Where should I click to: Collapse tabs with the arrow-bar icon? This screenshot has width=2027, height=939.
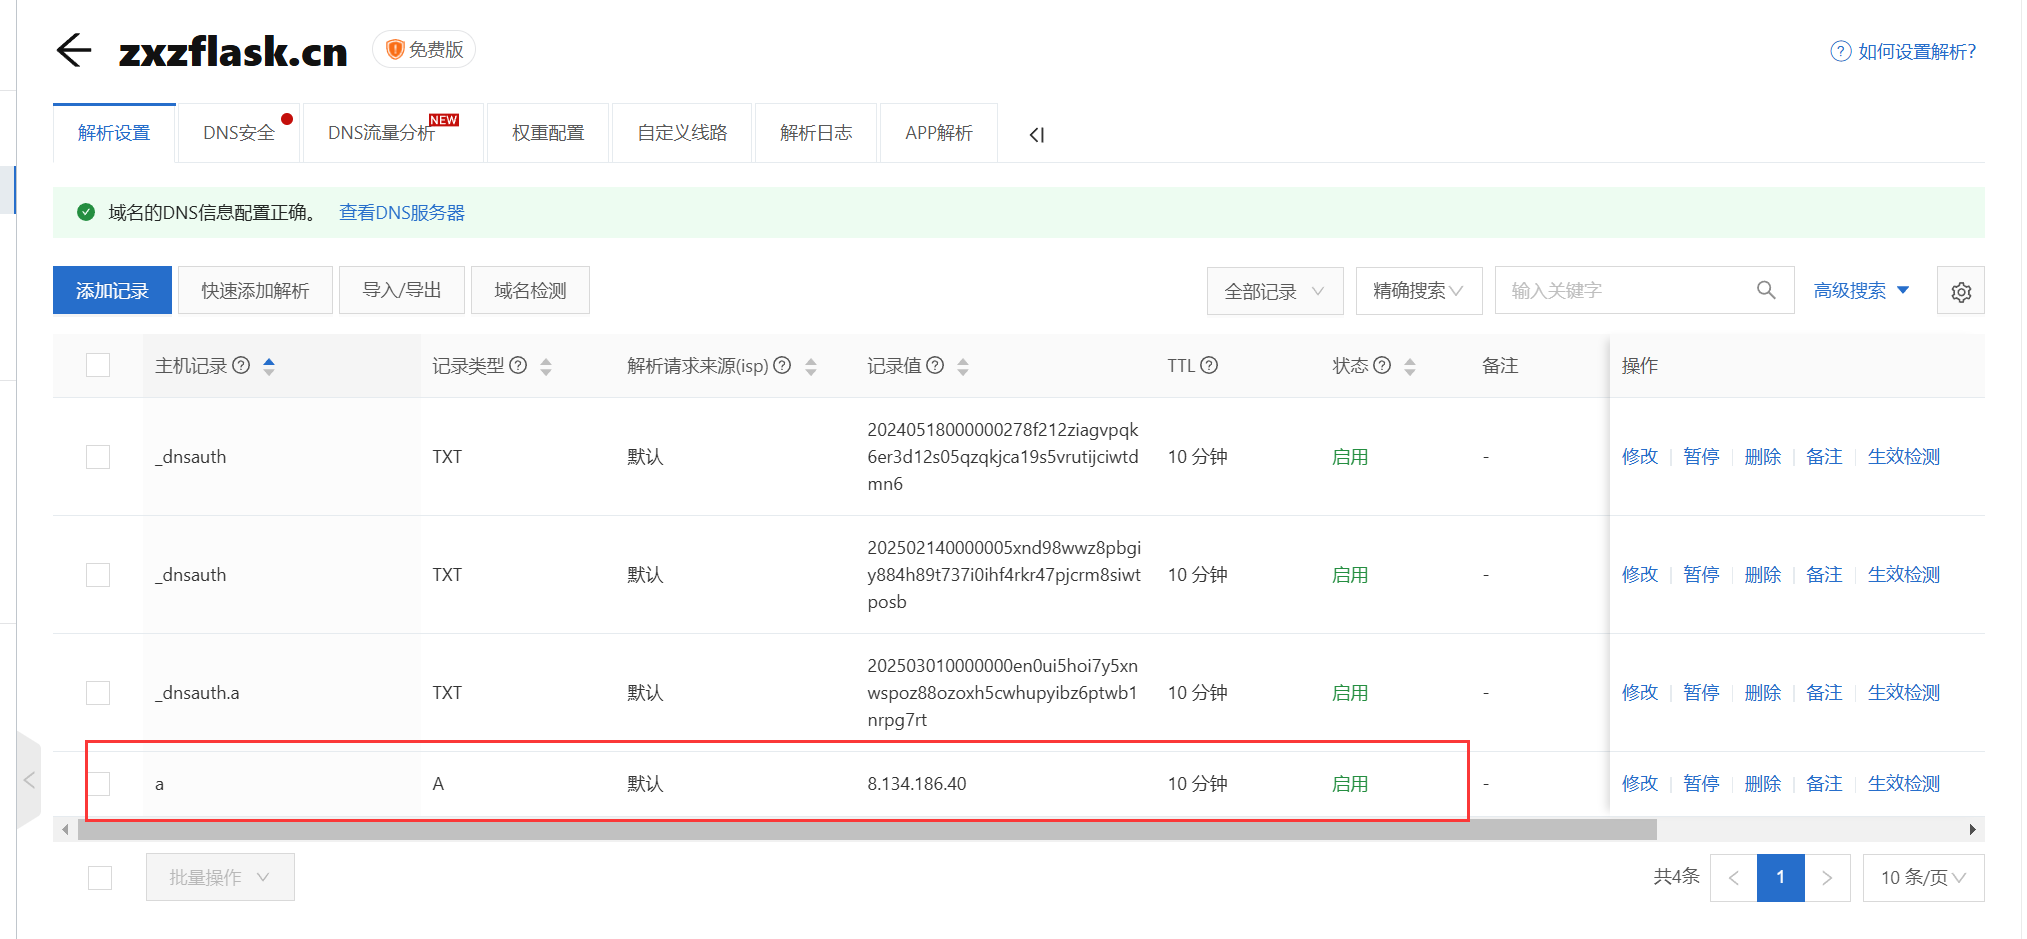point(1037,135)
